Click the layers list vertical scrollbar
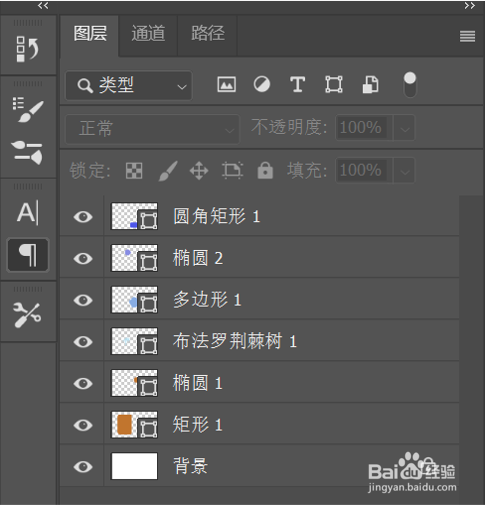 click(x=471, y=349)
